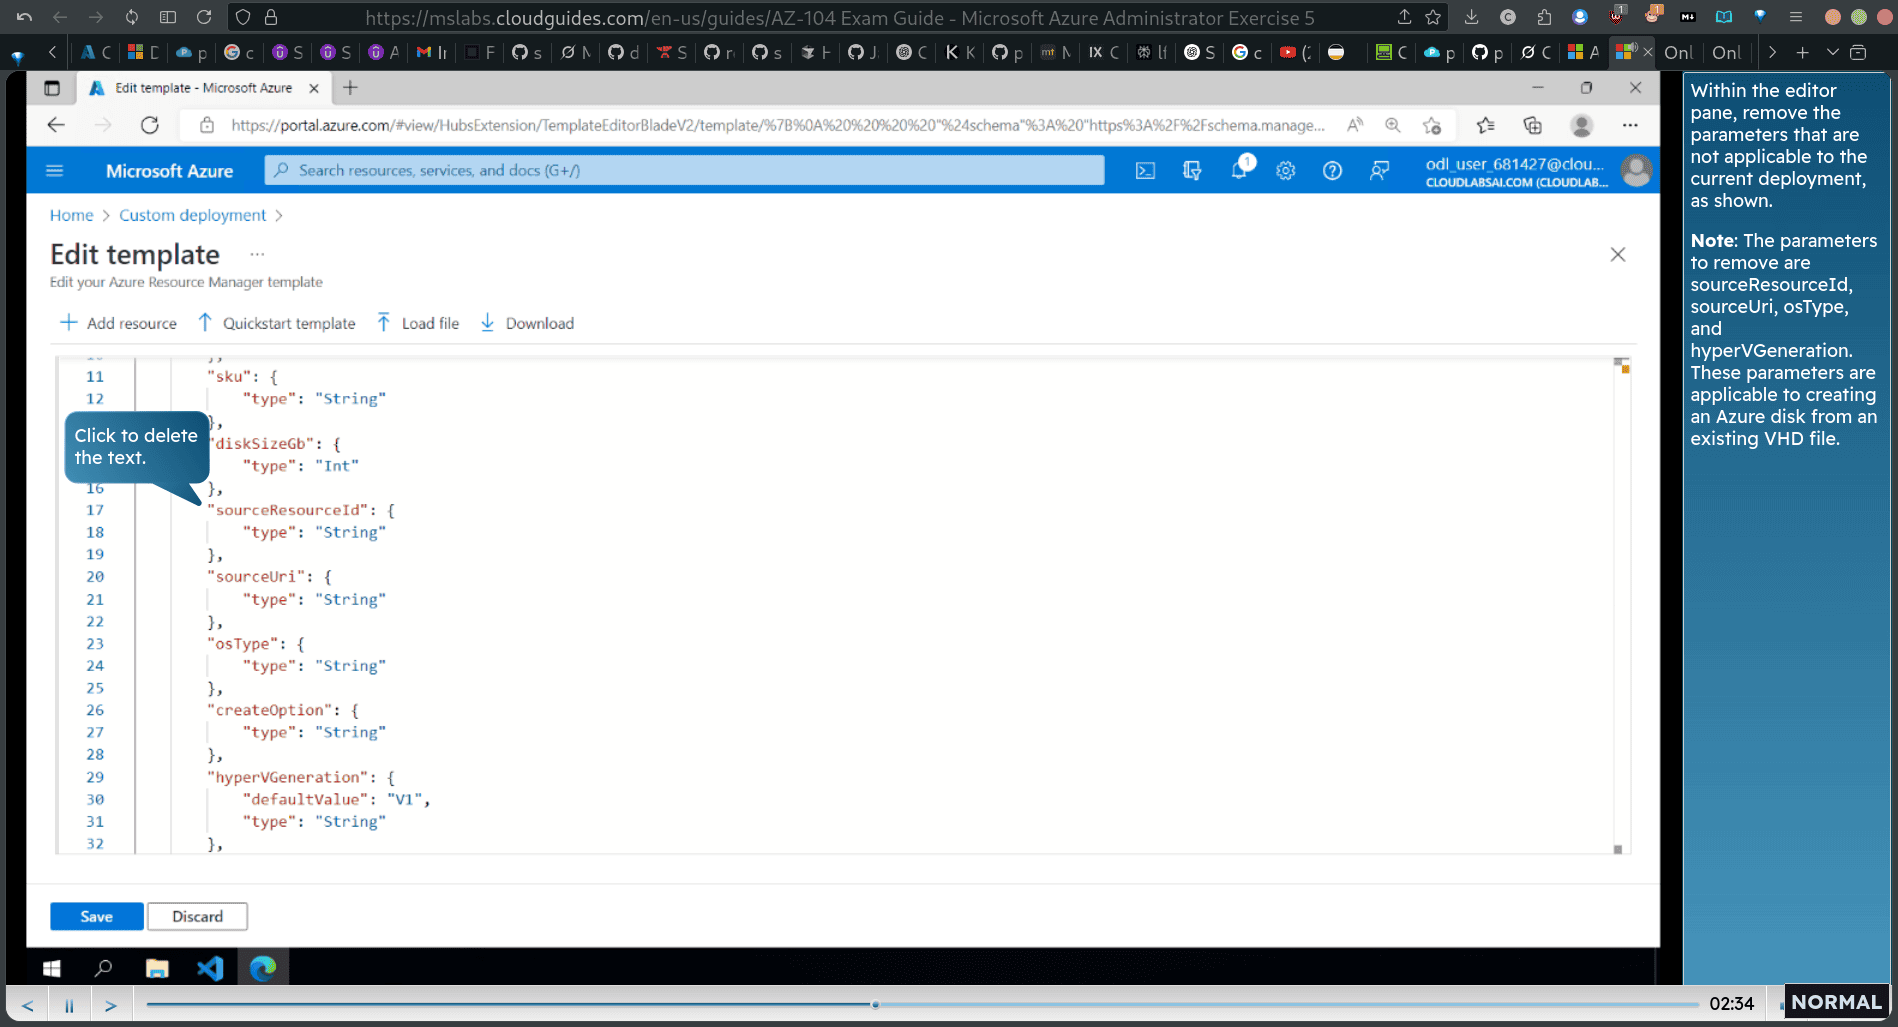
Task: Open the Windows Start menu
Action: (52, 968)
